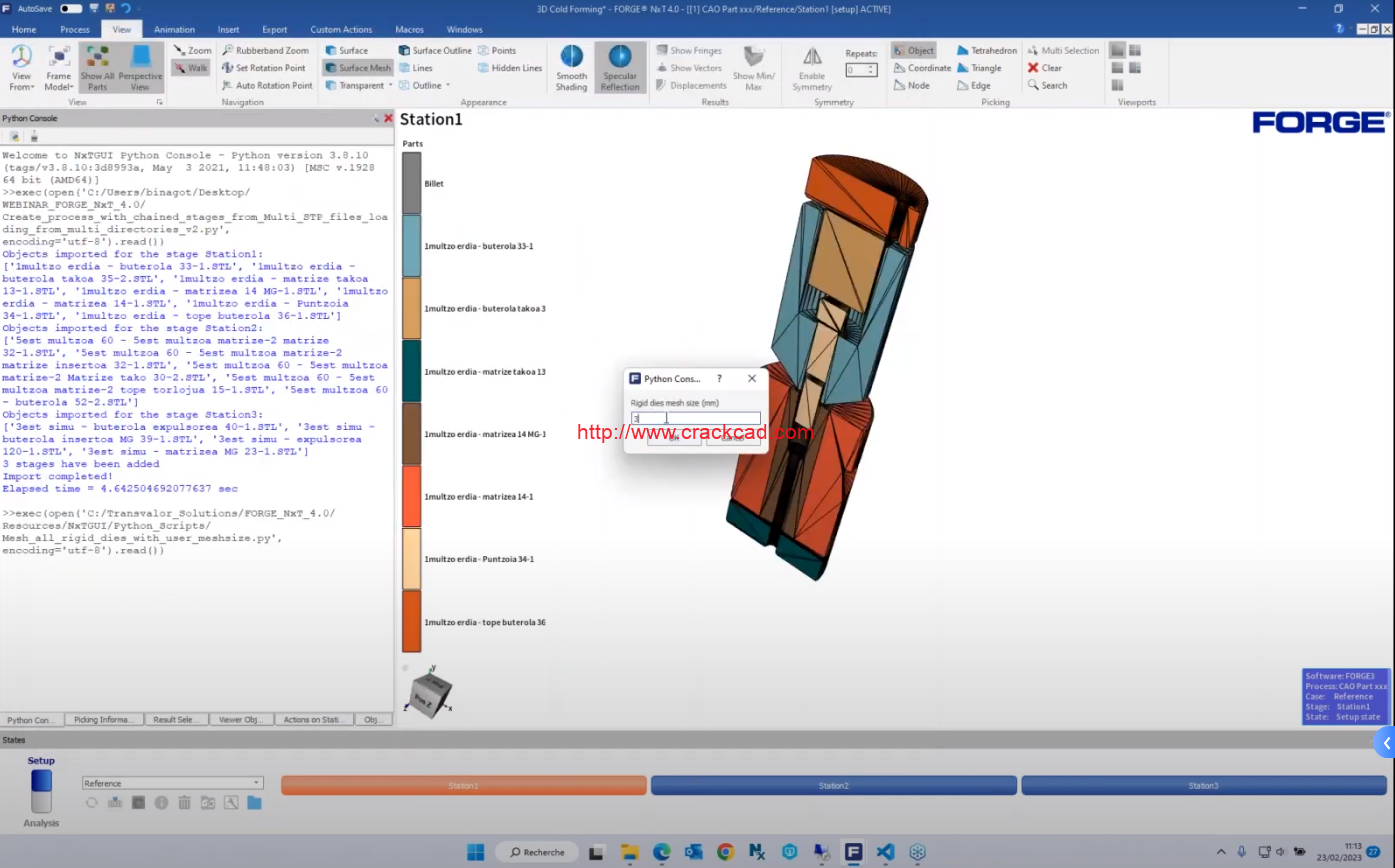Switch to Viewer Objects panel tab
Viewport: 1395px width, 868px height.
[x=242, y=719]
